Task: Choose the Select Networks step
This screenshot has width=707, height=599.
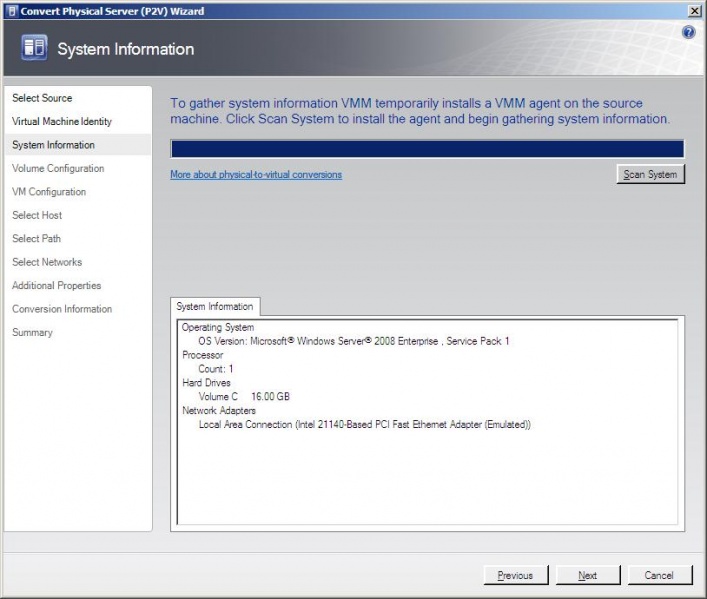Action: (47, 262)
